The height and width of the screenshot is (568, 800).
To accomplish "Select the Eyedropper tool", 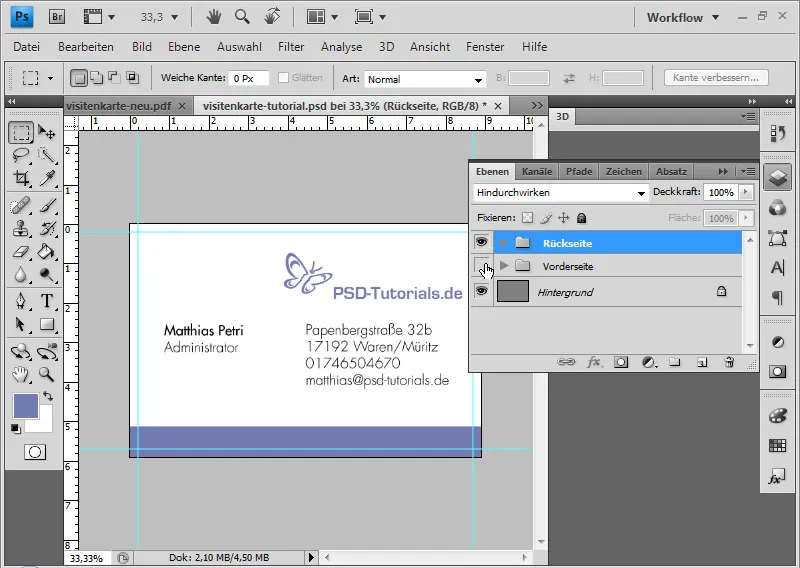I will [x=47, y=178].
